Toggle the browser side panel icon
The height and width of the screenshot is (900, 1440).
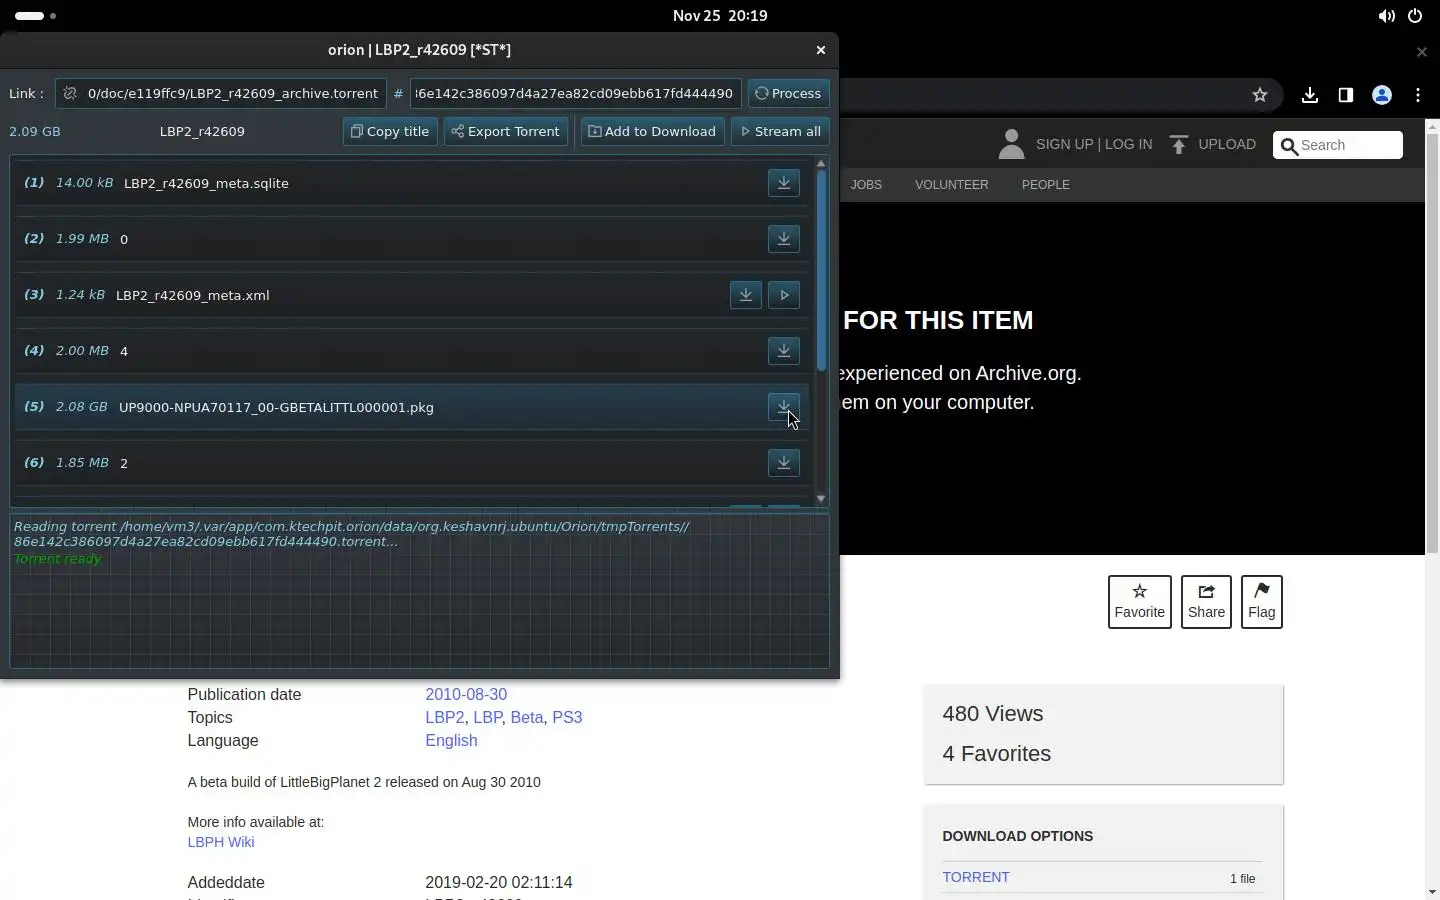point(1346,95)
